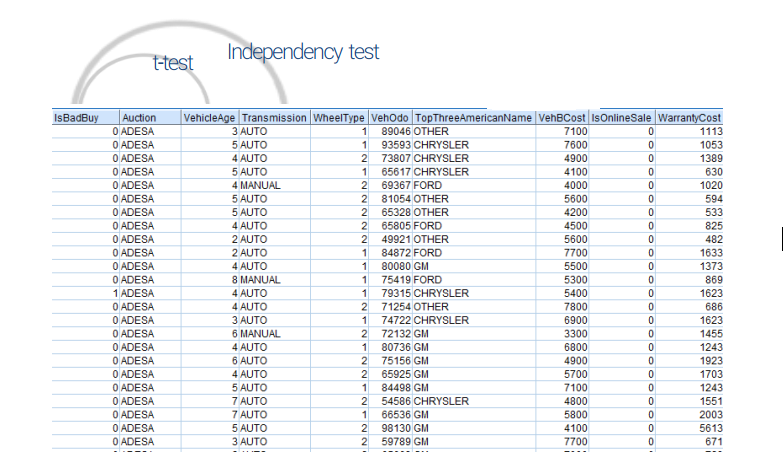Click the IsOnlineSale column header

click(x=622, y=118)
